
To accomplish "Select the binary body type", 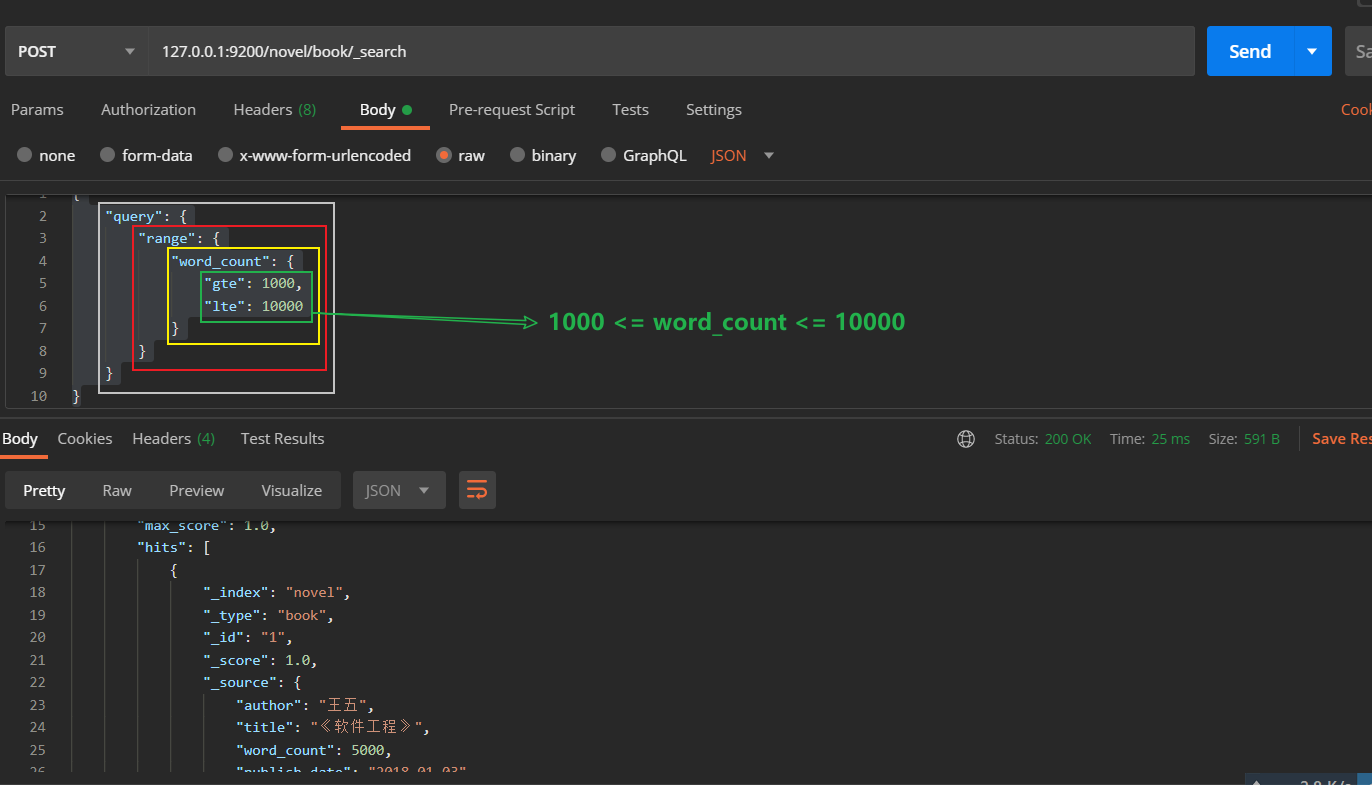I will coord(543,155).
